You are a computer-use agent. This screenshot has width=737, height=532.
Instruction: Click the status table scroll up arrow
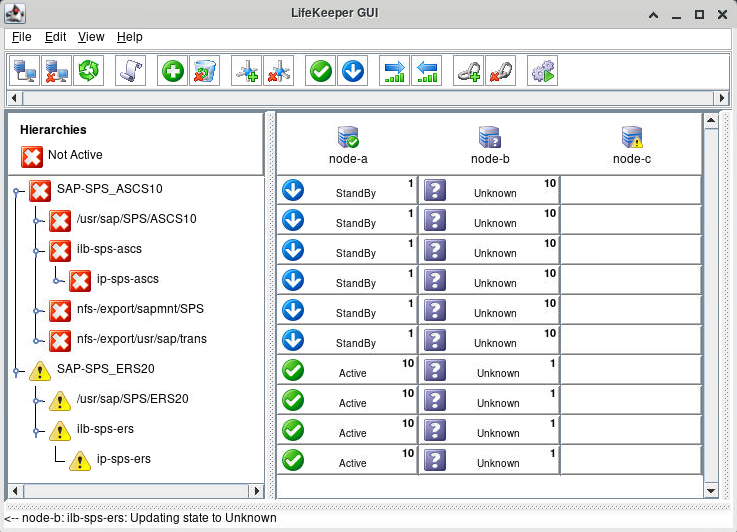711,121
